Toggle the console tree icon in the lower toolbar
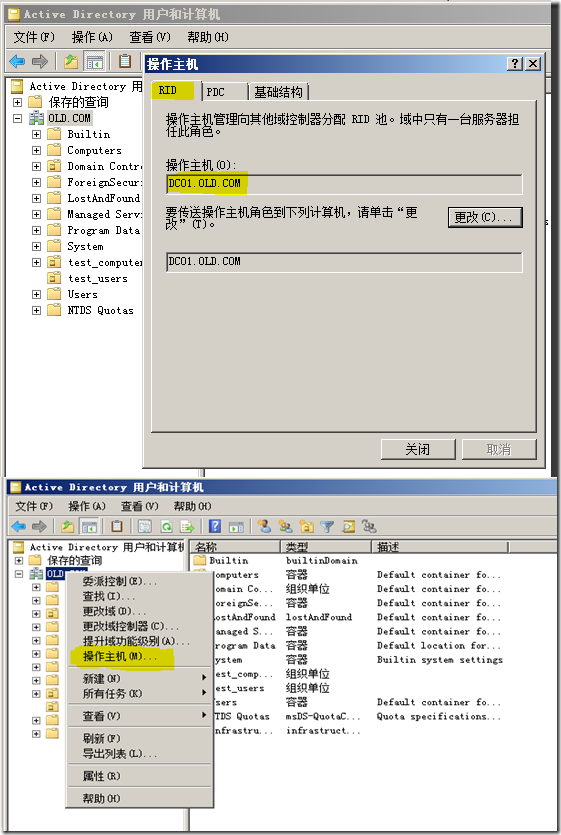The width and height of the screenshot is (561, 835). [89, 527]
